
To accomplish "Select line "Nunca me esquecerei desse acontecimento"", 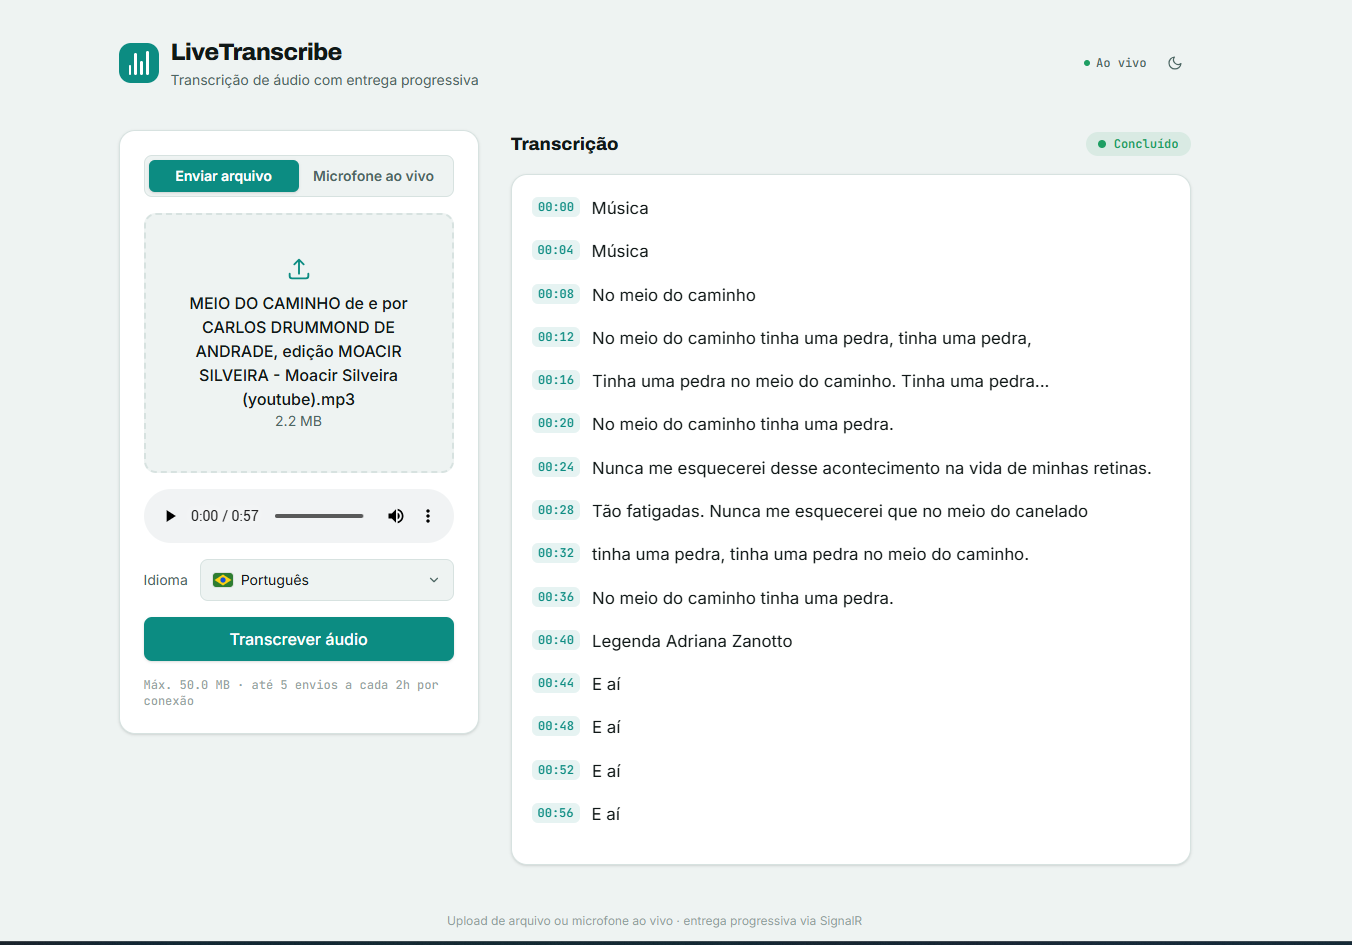I will pos(871,468).
